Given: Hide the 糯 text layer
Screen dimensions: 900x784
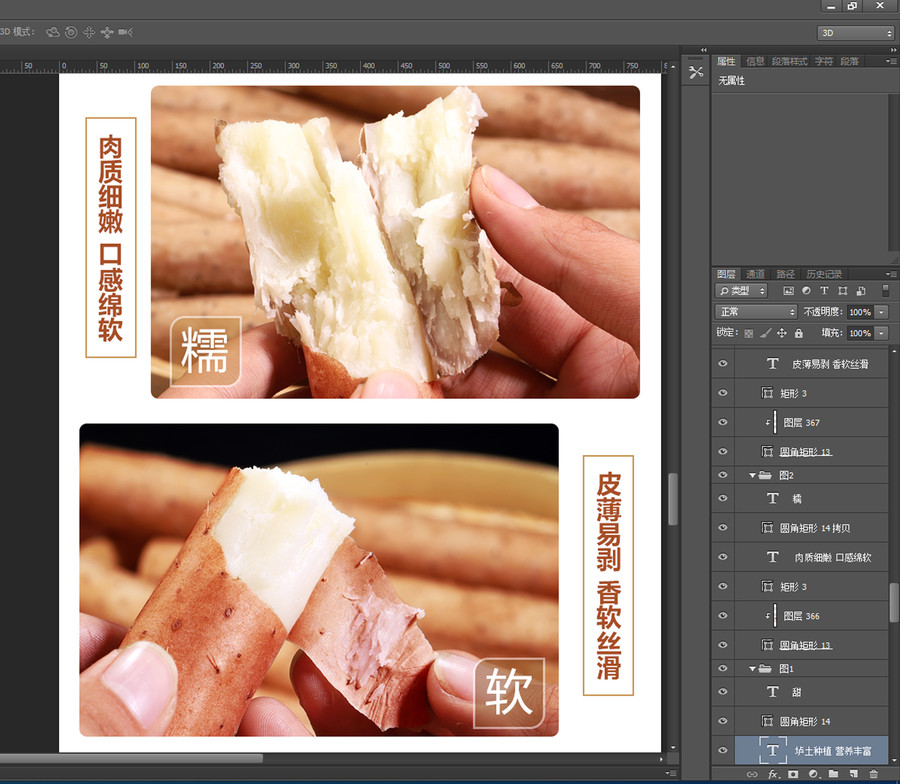Looking at the screenshot, I should pos(723,498).
